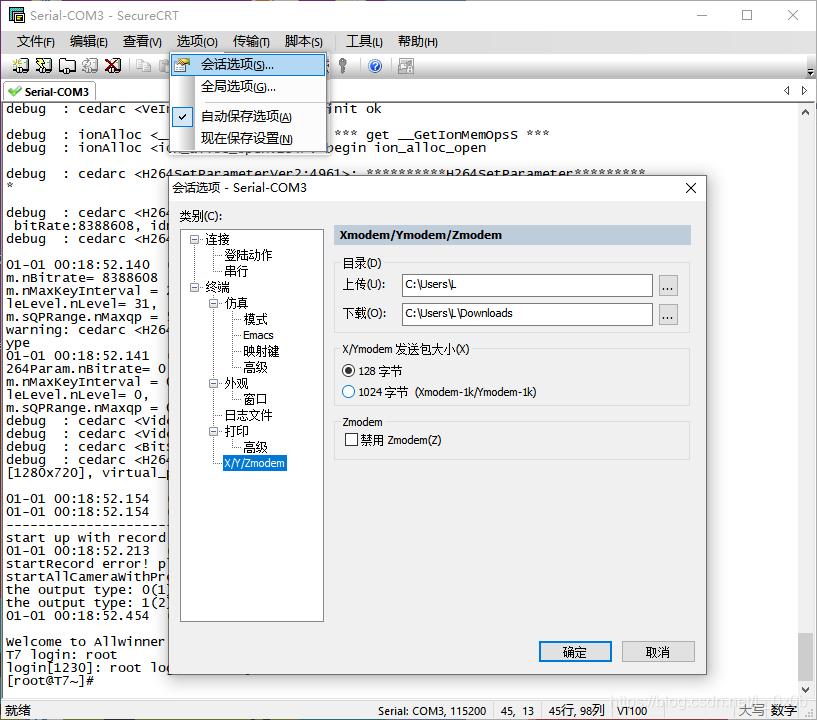Open the 传输 menu
This screenshot has height=720, width=817.
click(x=251, y=42)
